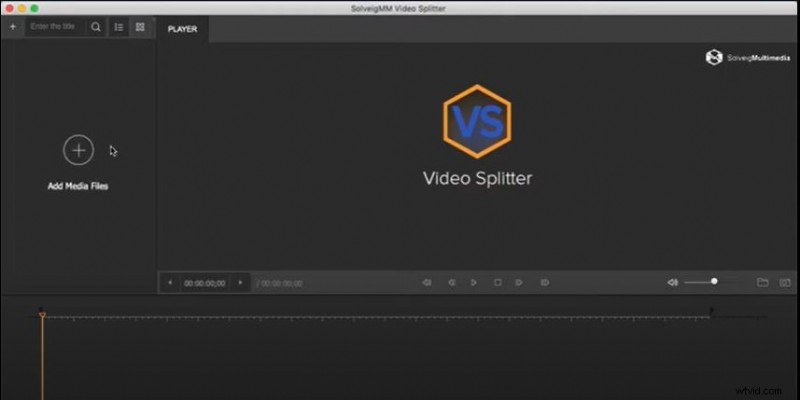
Task: Switch media library to list view
Action: pos(119,28)
